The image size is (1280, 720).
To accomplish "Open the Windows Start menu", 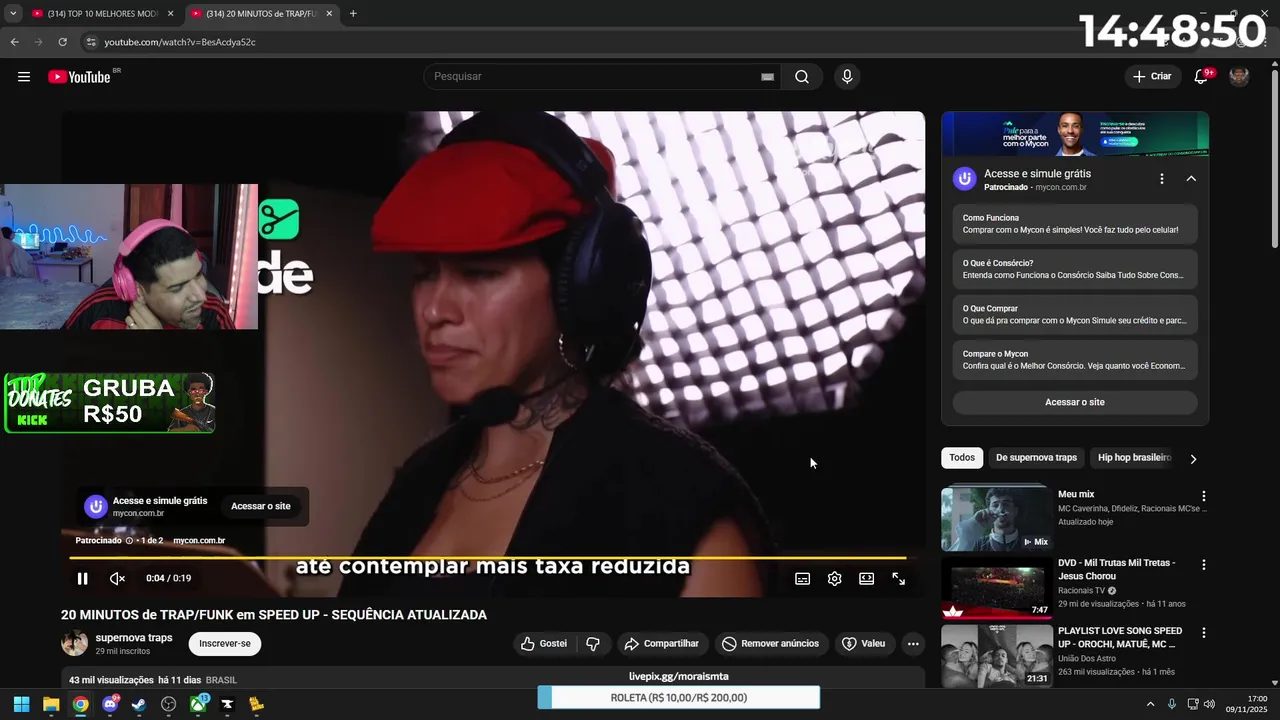I will (x=21, y=704).
